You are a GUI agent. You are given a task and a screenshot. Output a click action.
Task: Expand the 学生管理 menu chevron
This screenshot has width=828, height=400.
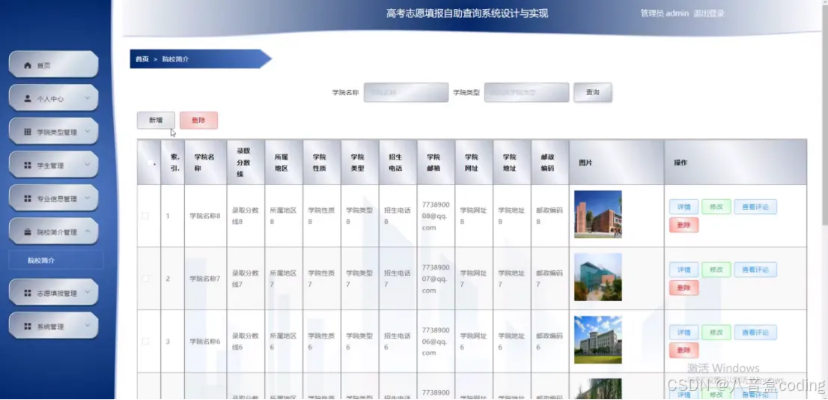(88, 165)
